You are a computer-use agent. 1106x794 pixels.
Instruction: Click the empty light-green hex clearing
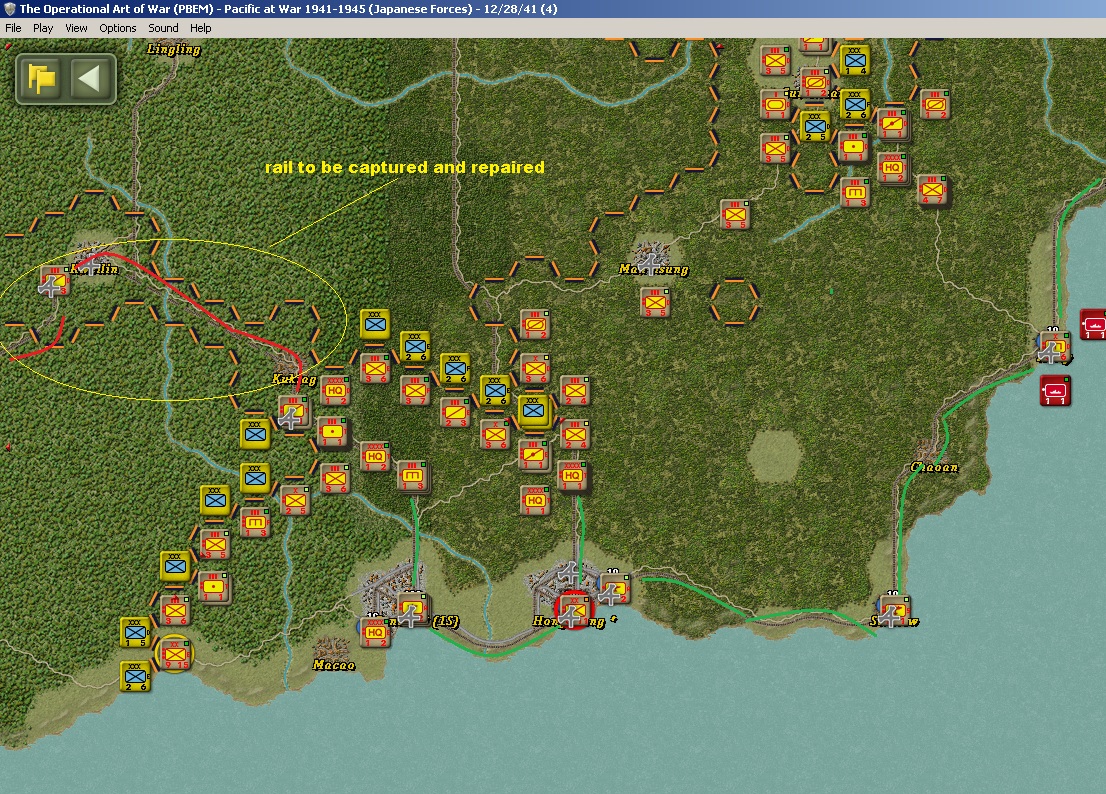pos(774,455)
